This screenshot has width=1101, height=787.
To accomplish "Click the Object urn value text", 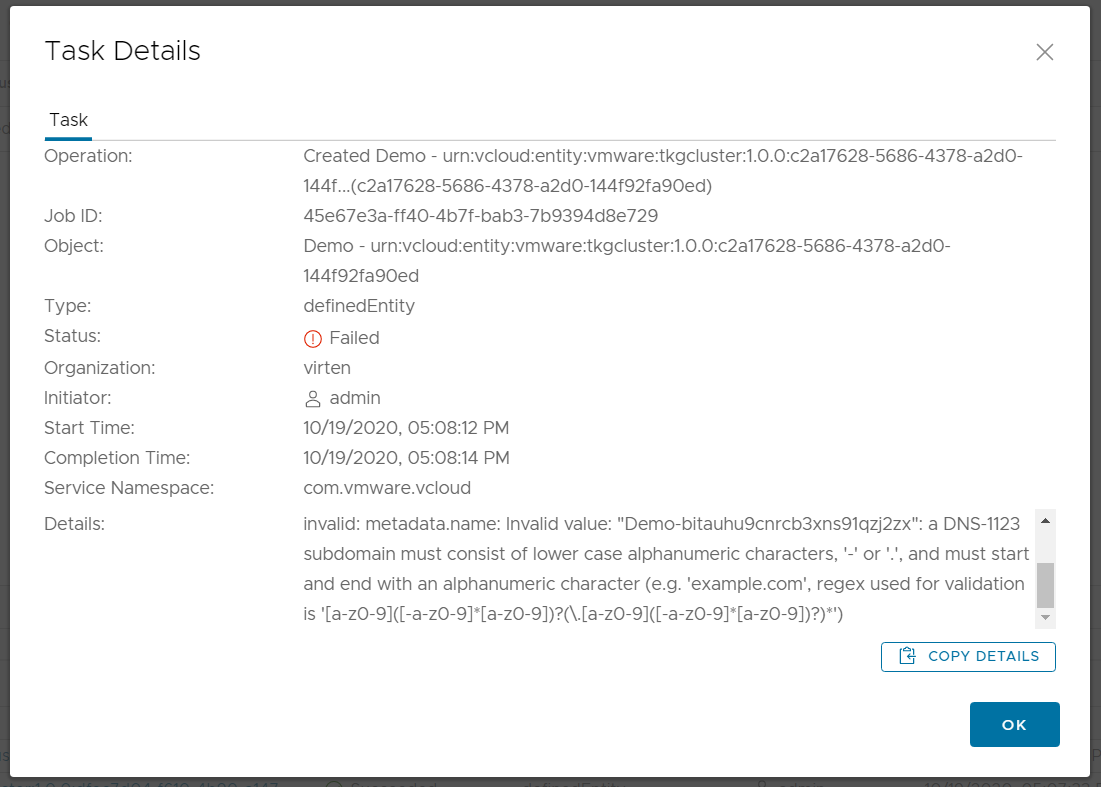I will coord(626,260).
